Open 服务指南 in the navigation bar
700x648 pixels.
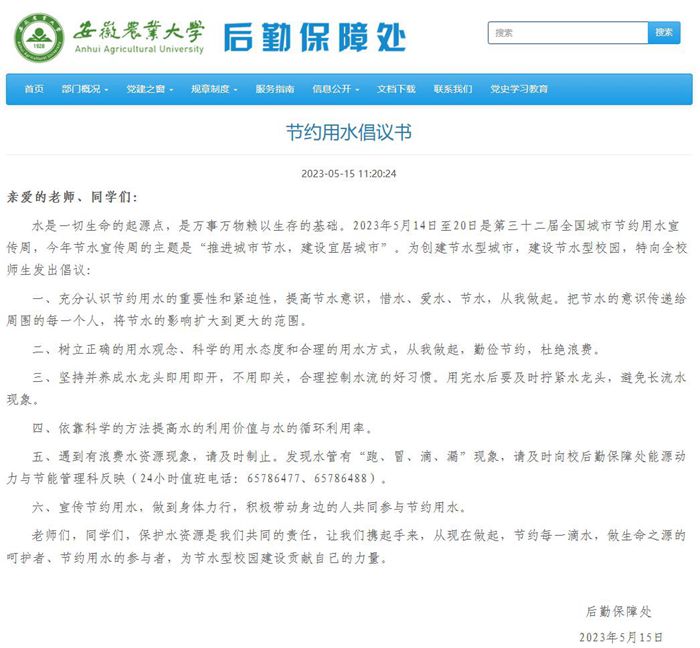(275, 89)
